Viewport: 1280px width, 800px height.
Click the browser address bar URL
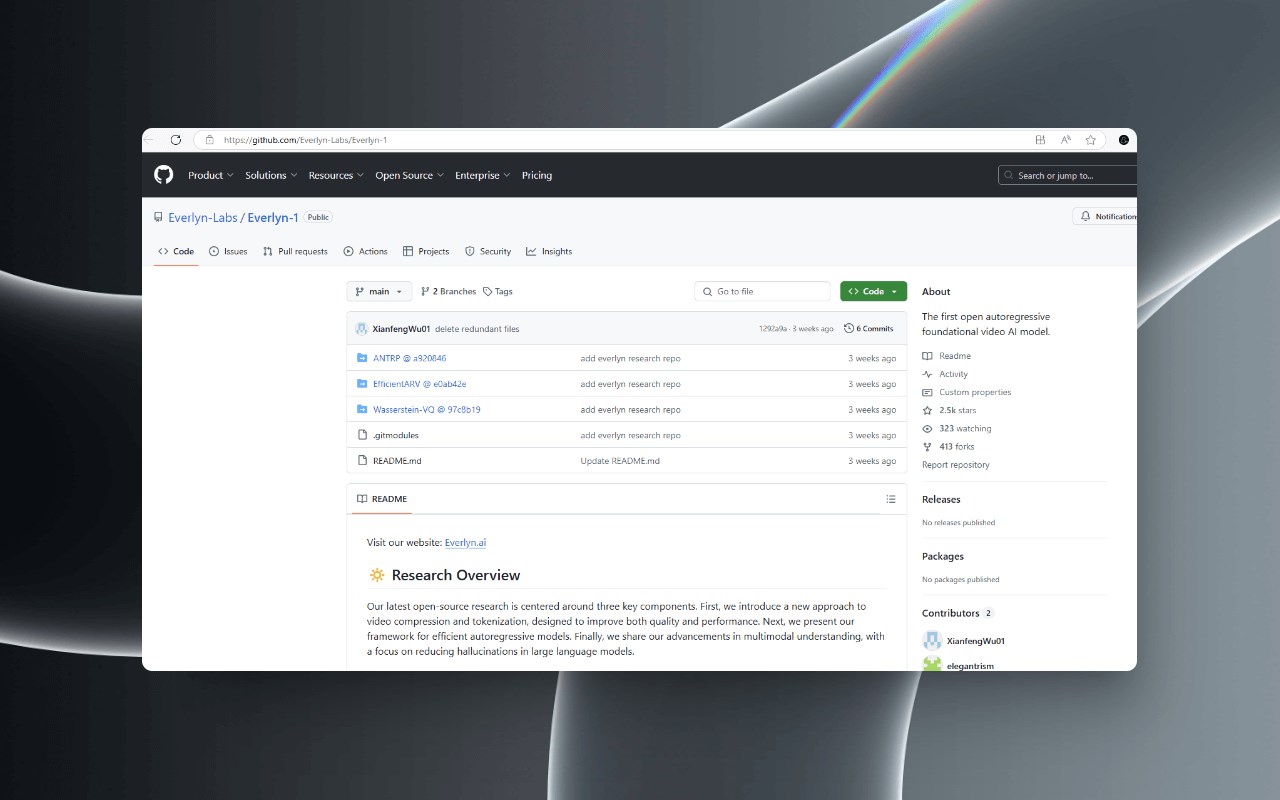[x=305, y=140]
